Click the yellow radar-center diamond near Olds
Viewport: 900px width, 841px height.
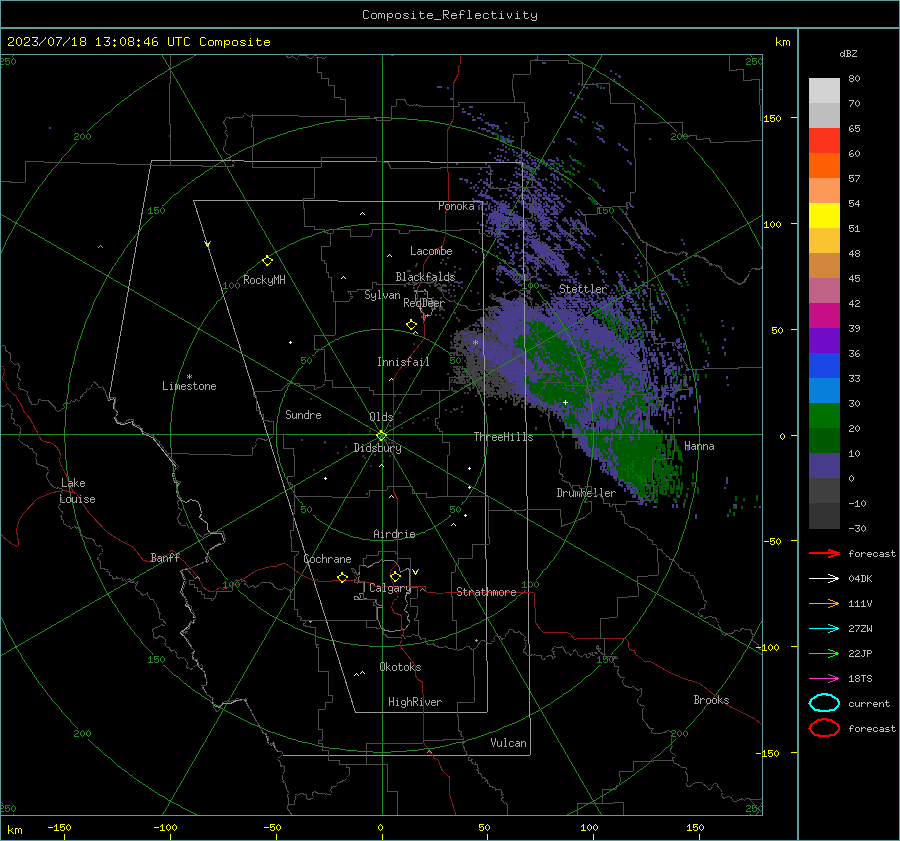382,435
